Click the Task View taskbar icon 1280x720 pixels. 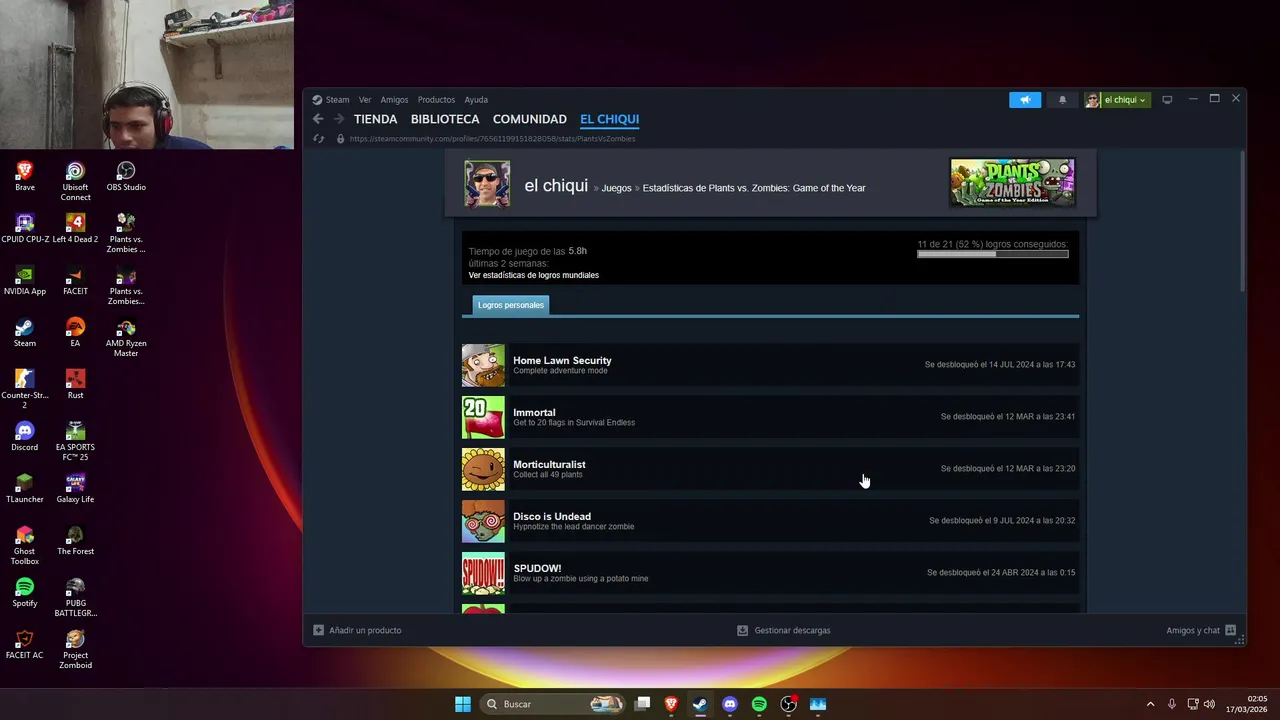[x=643, y=704]
